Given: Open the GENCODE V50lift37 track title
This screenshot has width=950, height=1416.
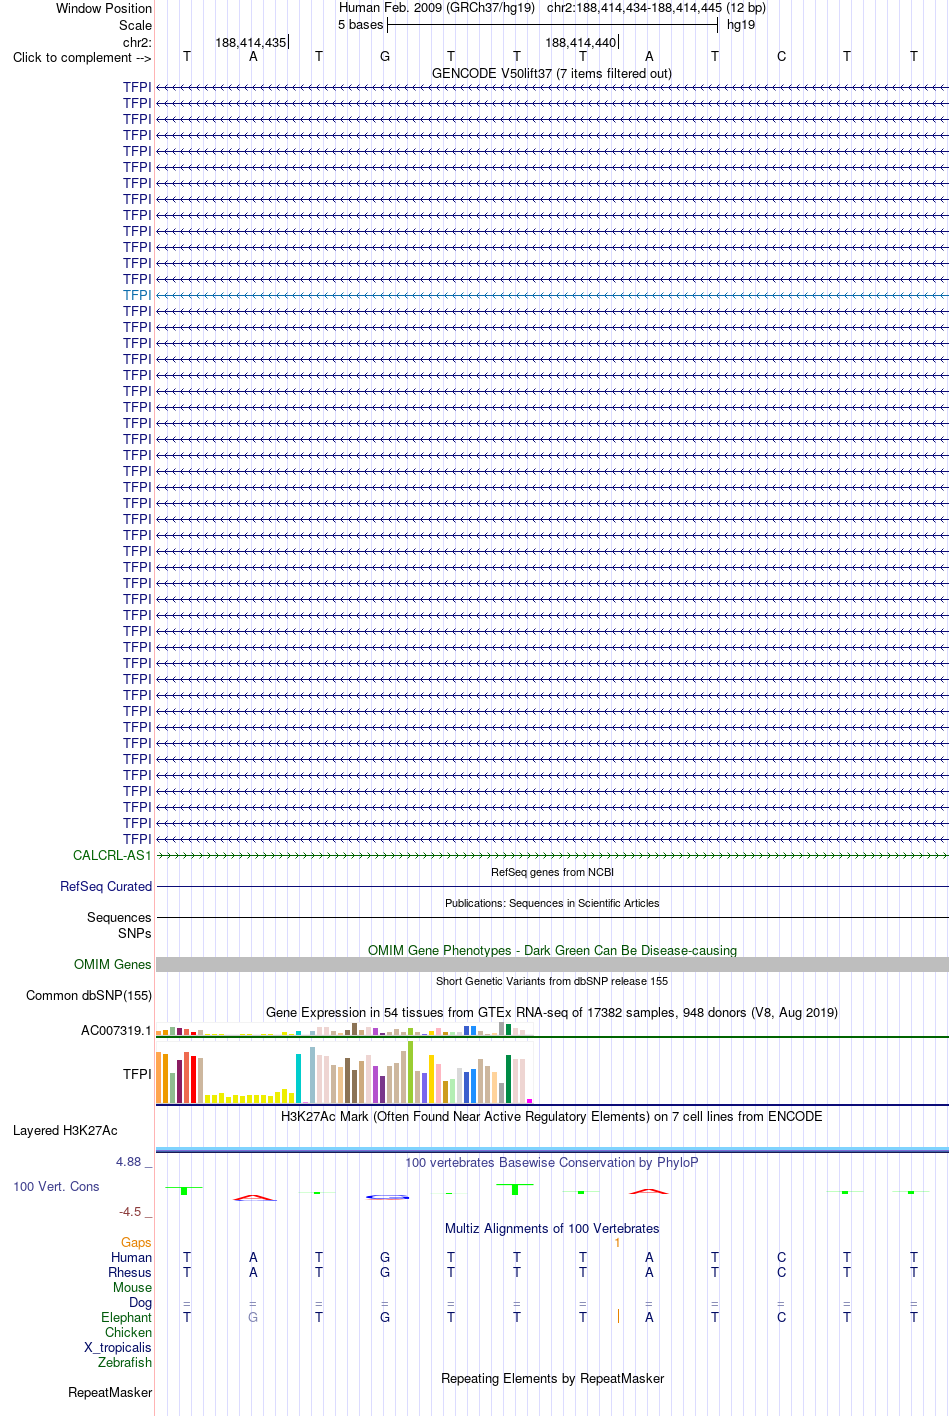Looking at the screenshot, I should 552,73.
